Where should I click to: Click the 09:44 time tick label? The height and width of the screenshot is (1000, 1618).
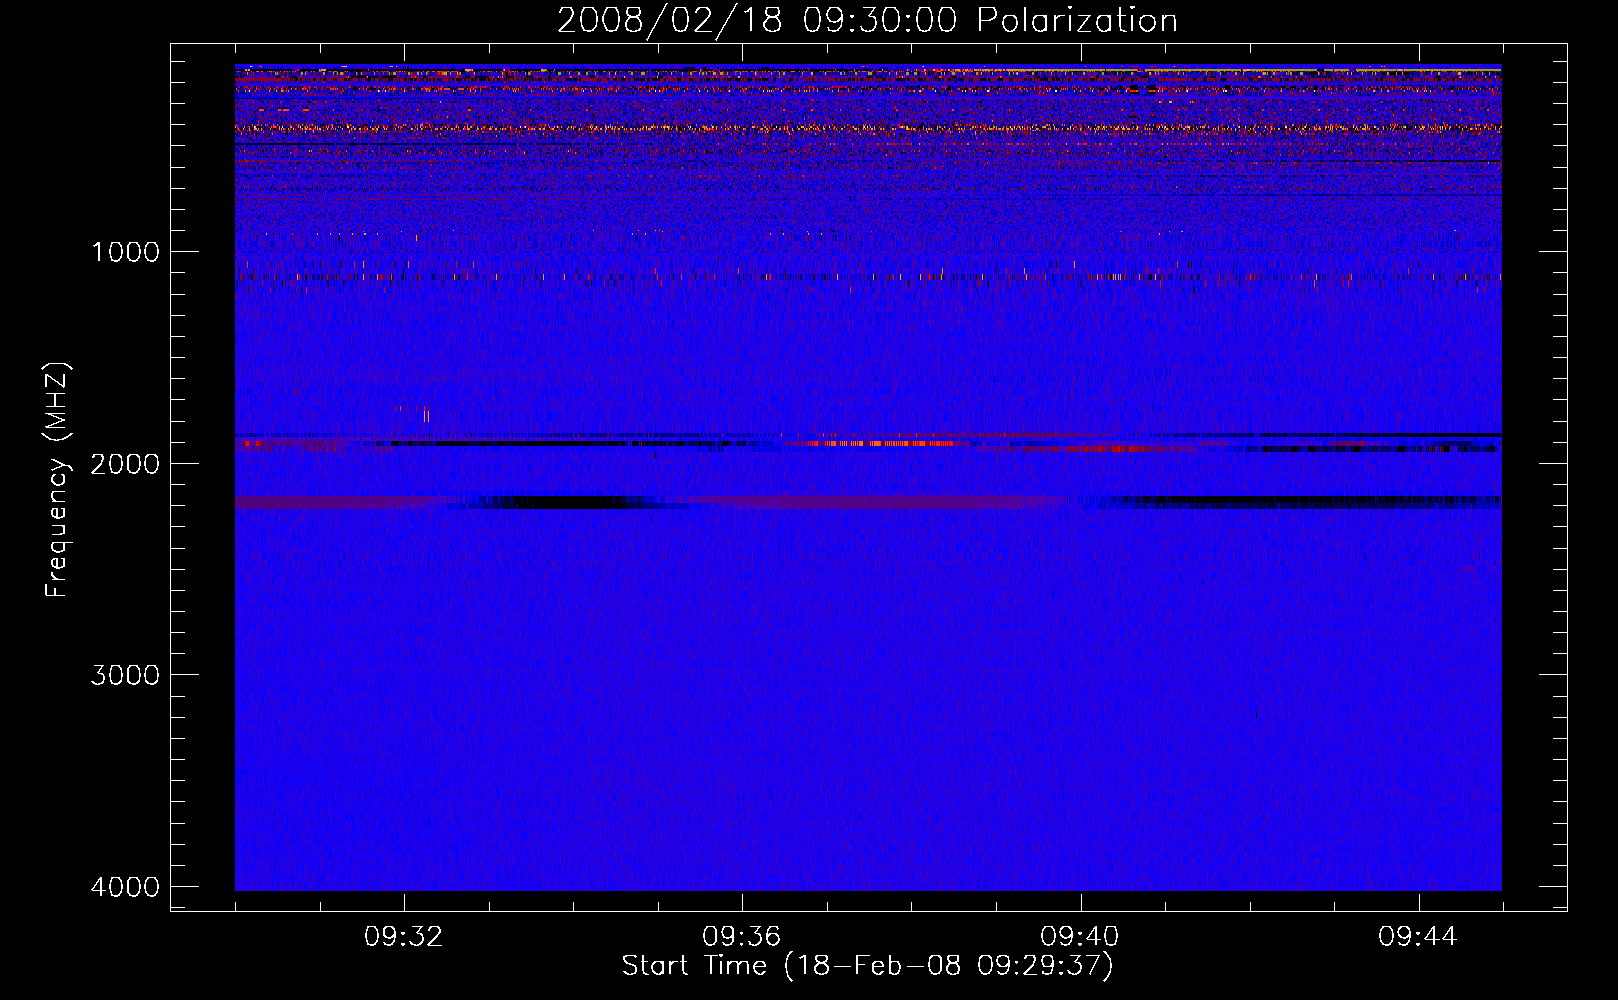[1418, 937]
